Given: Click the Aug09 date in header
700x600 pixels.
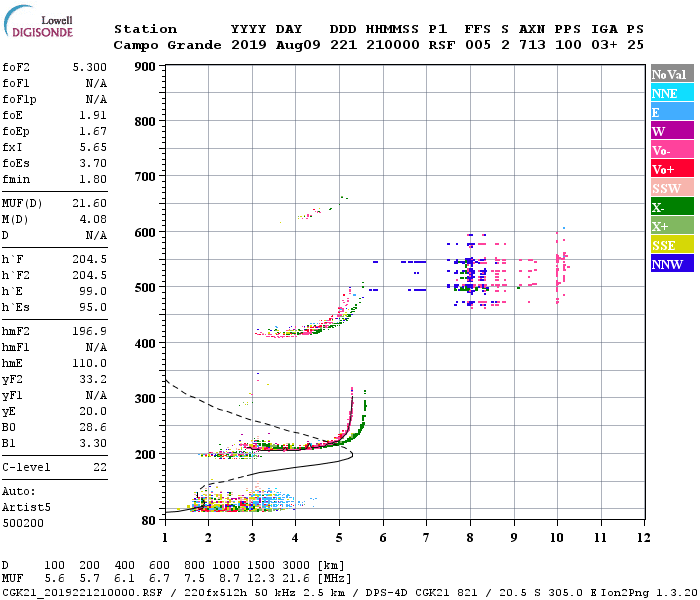Looking at the screenshot, I should [298, 45].
